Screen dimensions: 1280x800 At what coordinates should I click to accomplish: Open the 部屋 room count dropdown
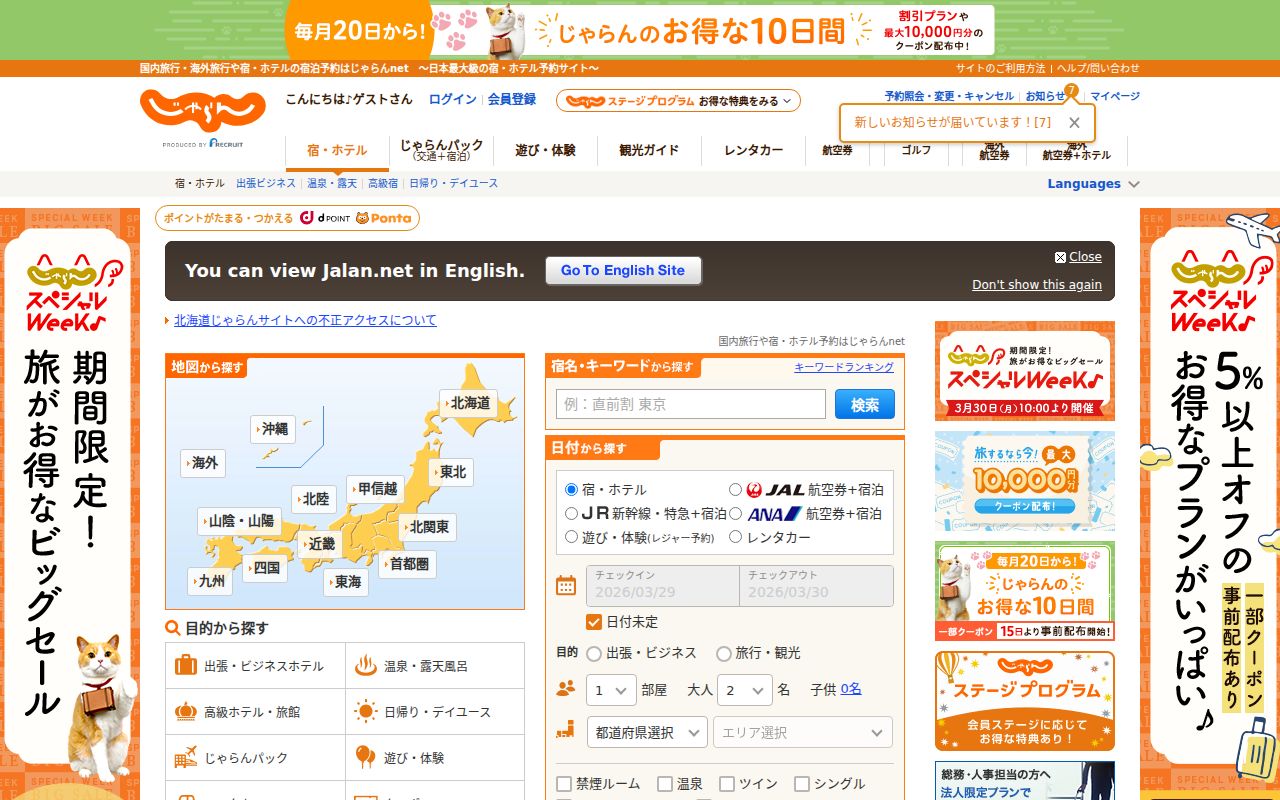611,690
